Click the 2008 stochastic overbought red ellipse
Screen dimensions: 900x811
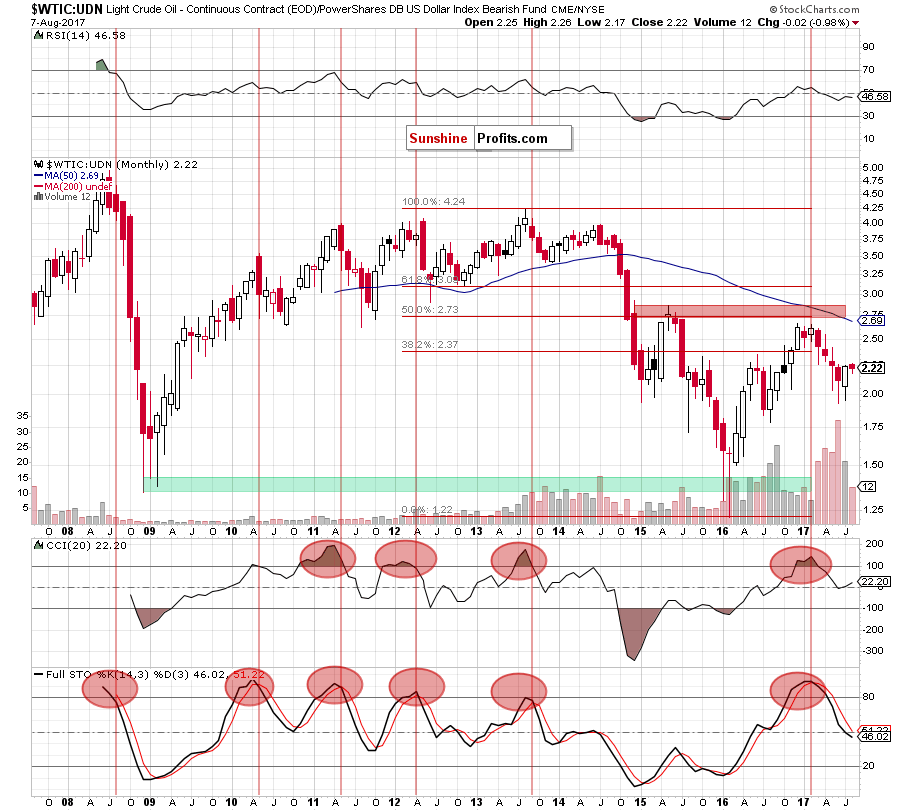pos(110,689)
